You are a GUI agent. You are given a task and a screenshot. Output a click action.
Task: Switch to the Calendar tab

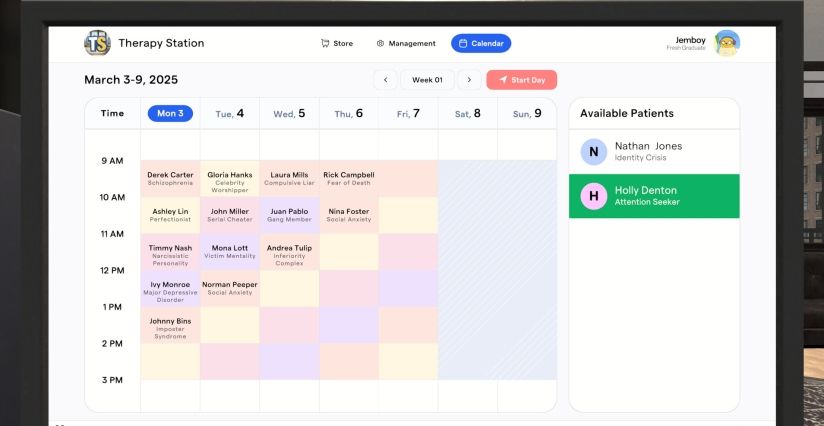pyautogui.click(x=480, y=43)
